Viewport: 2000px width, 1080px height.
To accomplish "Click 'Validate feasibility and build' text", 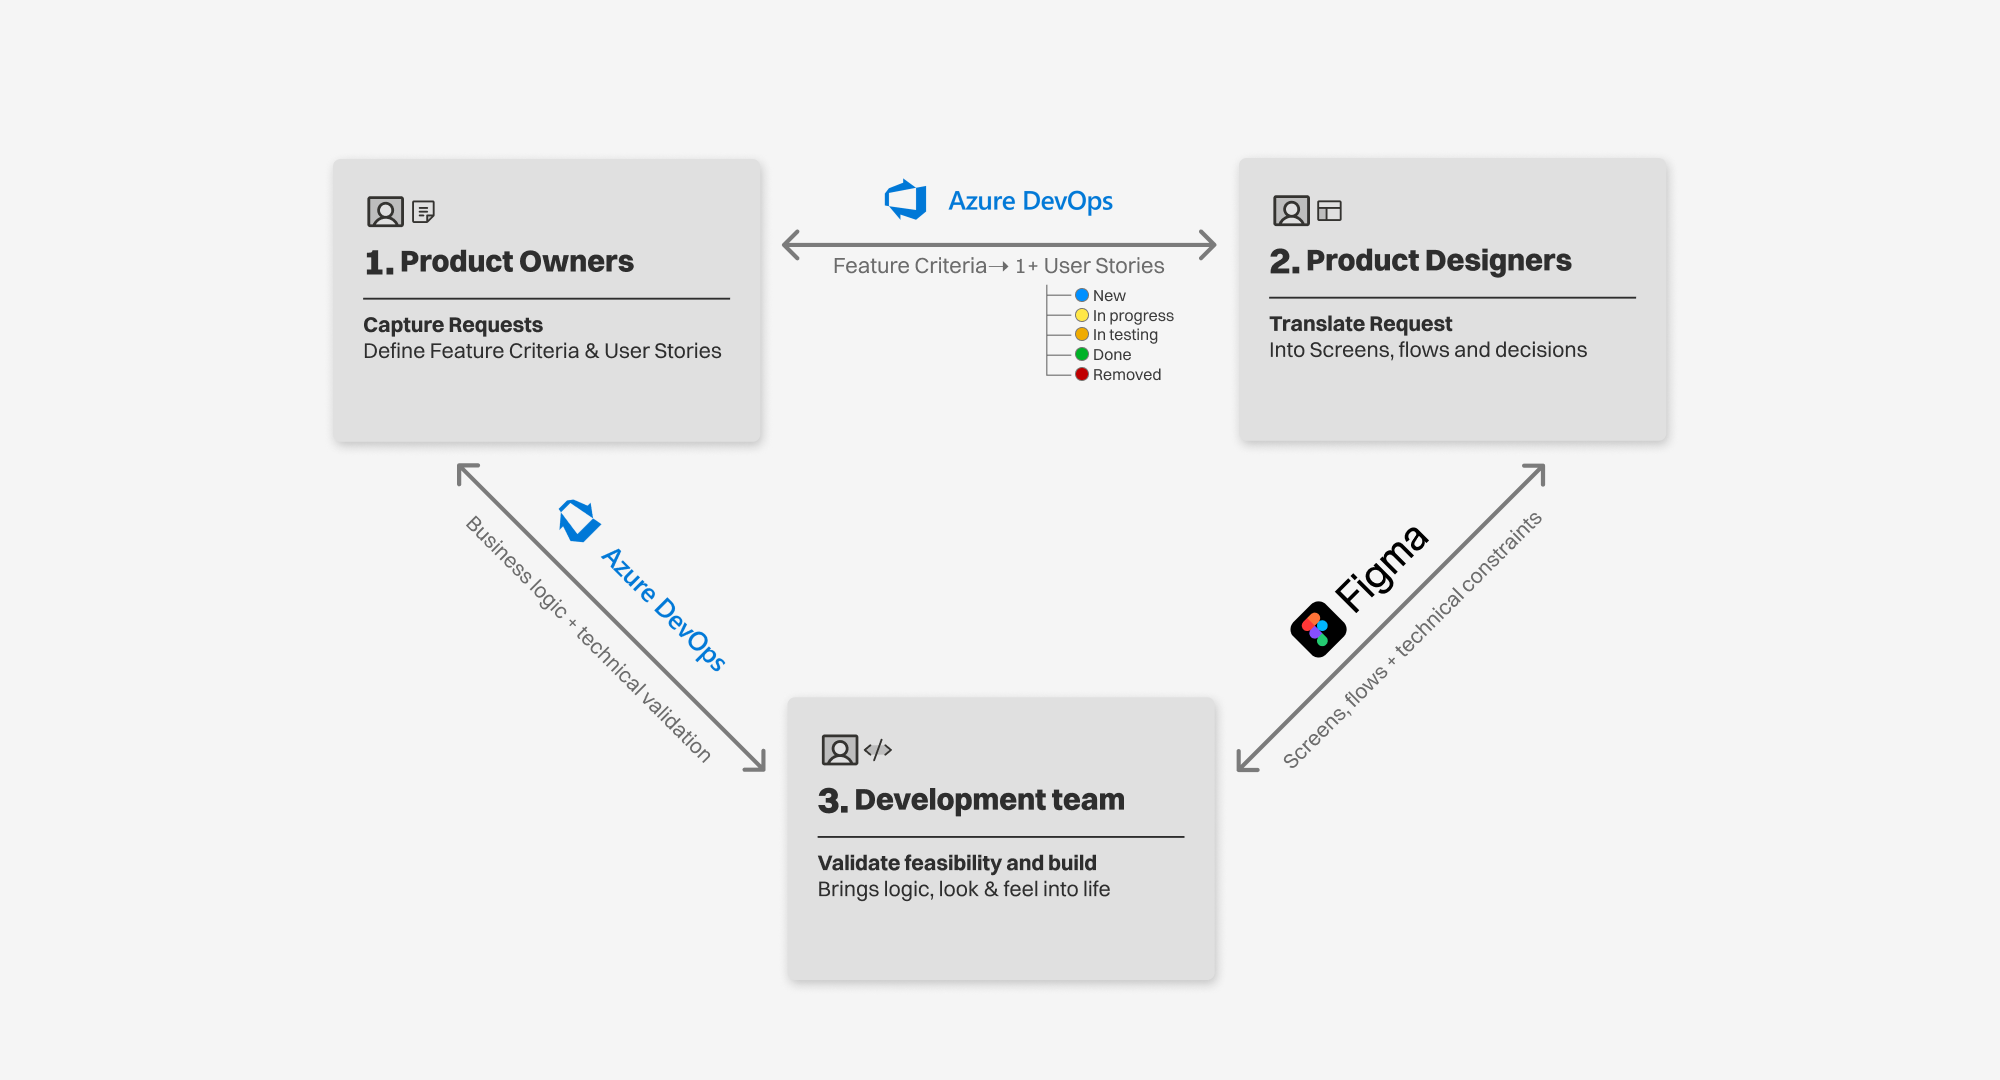I will 957,863.
